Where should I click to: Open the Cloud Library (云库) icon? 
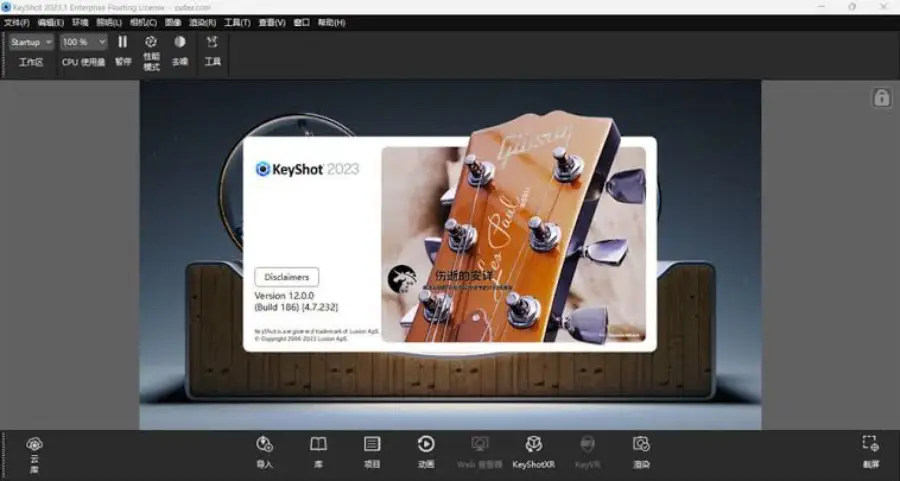tap(34, 445)
